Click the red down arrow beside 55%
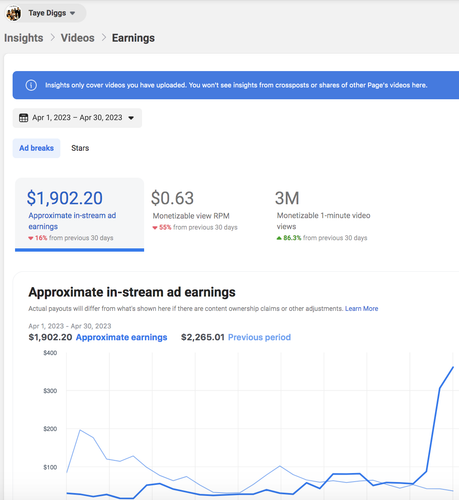This screenshot has width=459, height=500. pyautogui.click(x=155, y=228)
